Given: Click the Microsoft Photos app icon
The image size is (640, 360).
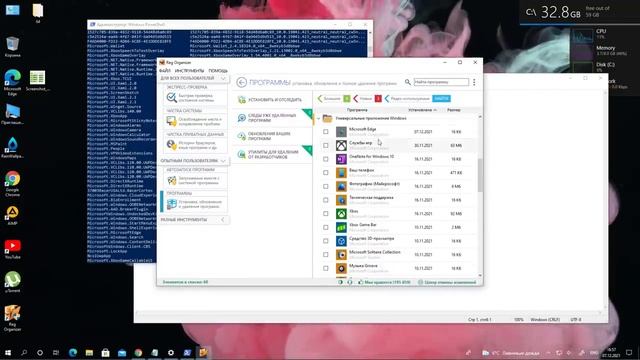Looking at the screenshot, I should click(x=341, y=186).
